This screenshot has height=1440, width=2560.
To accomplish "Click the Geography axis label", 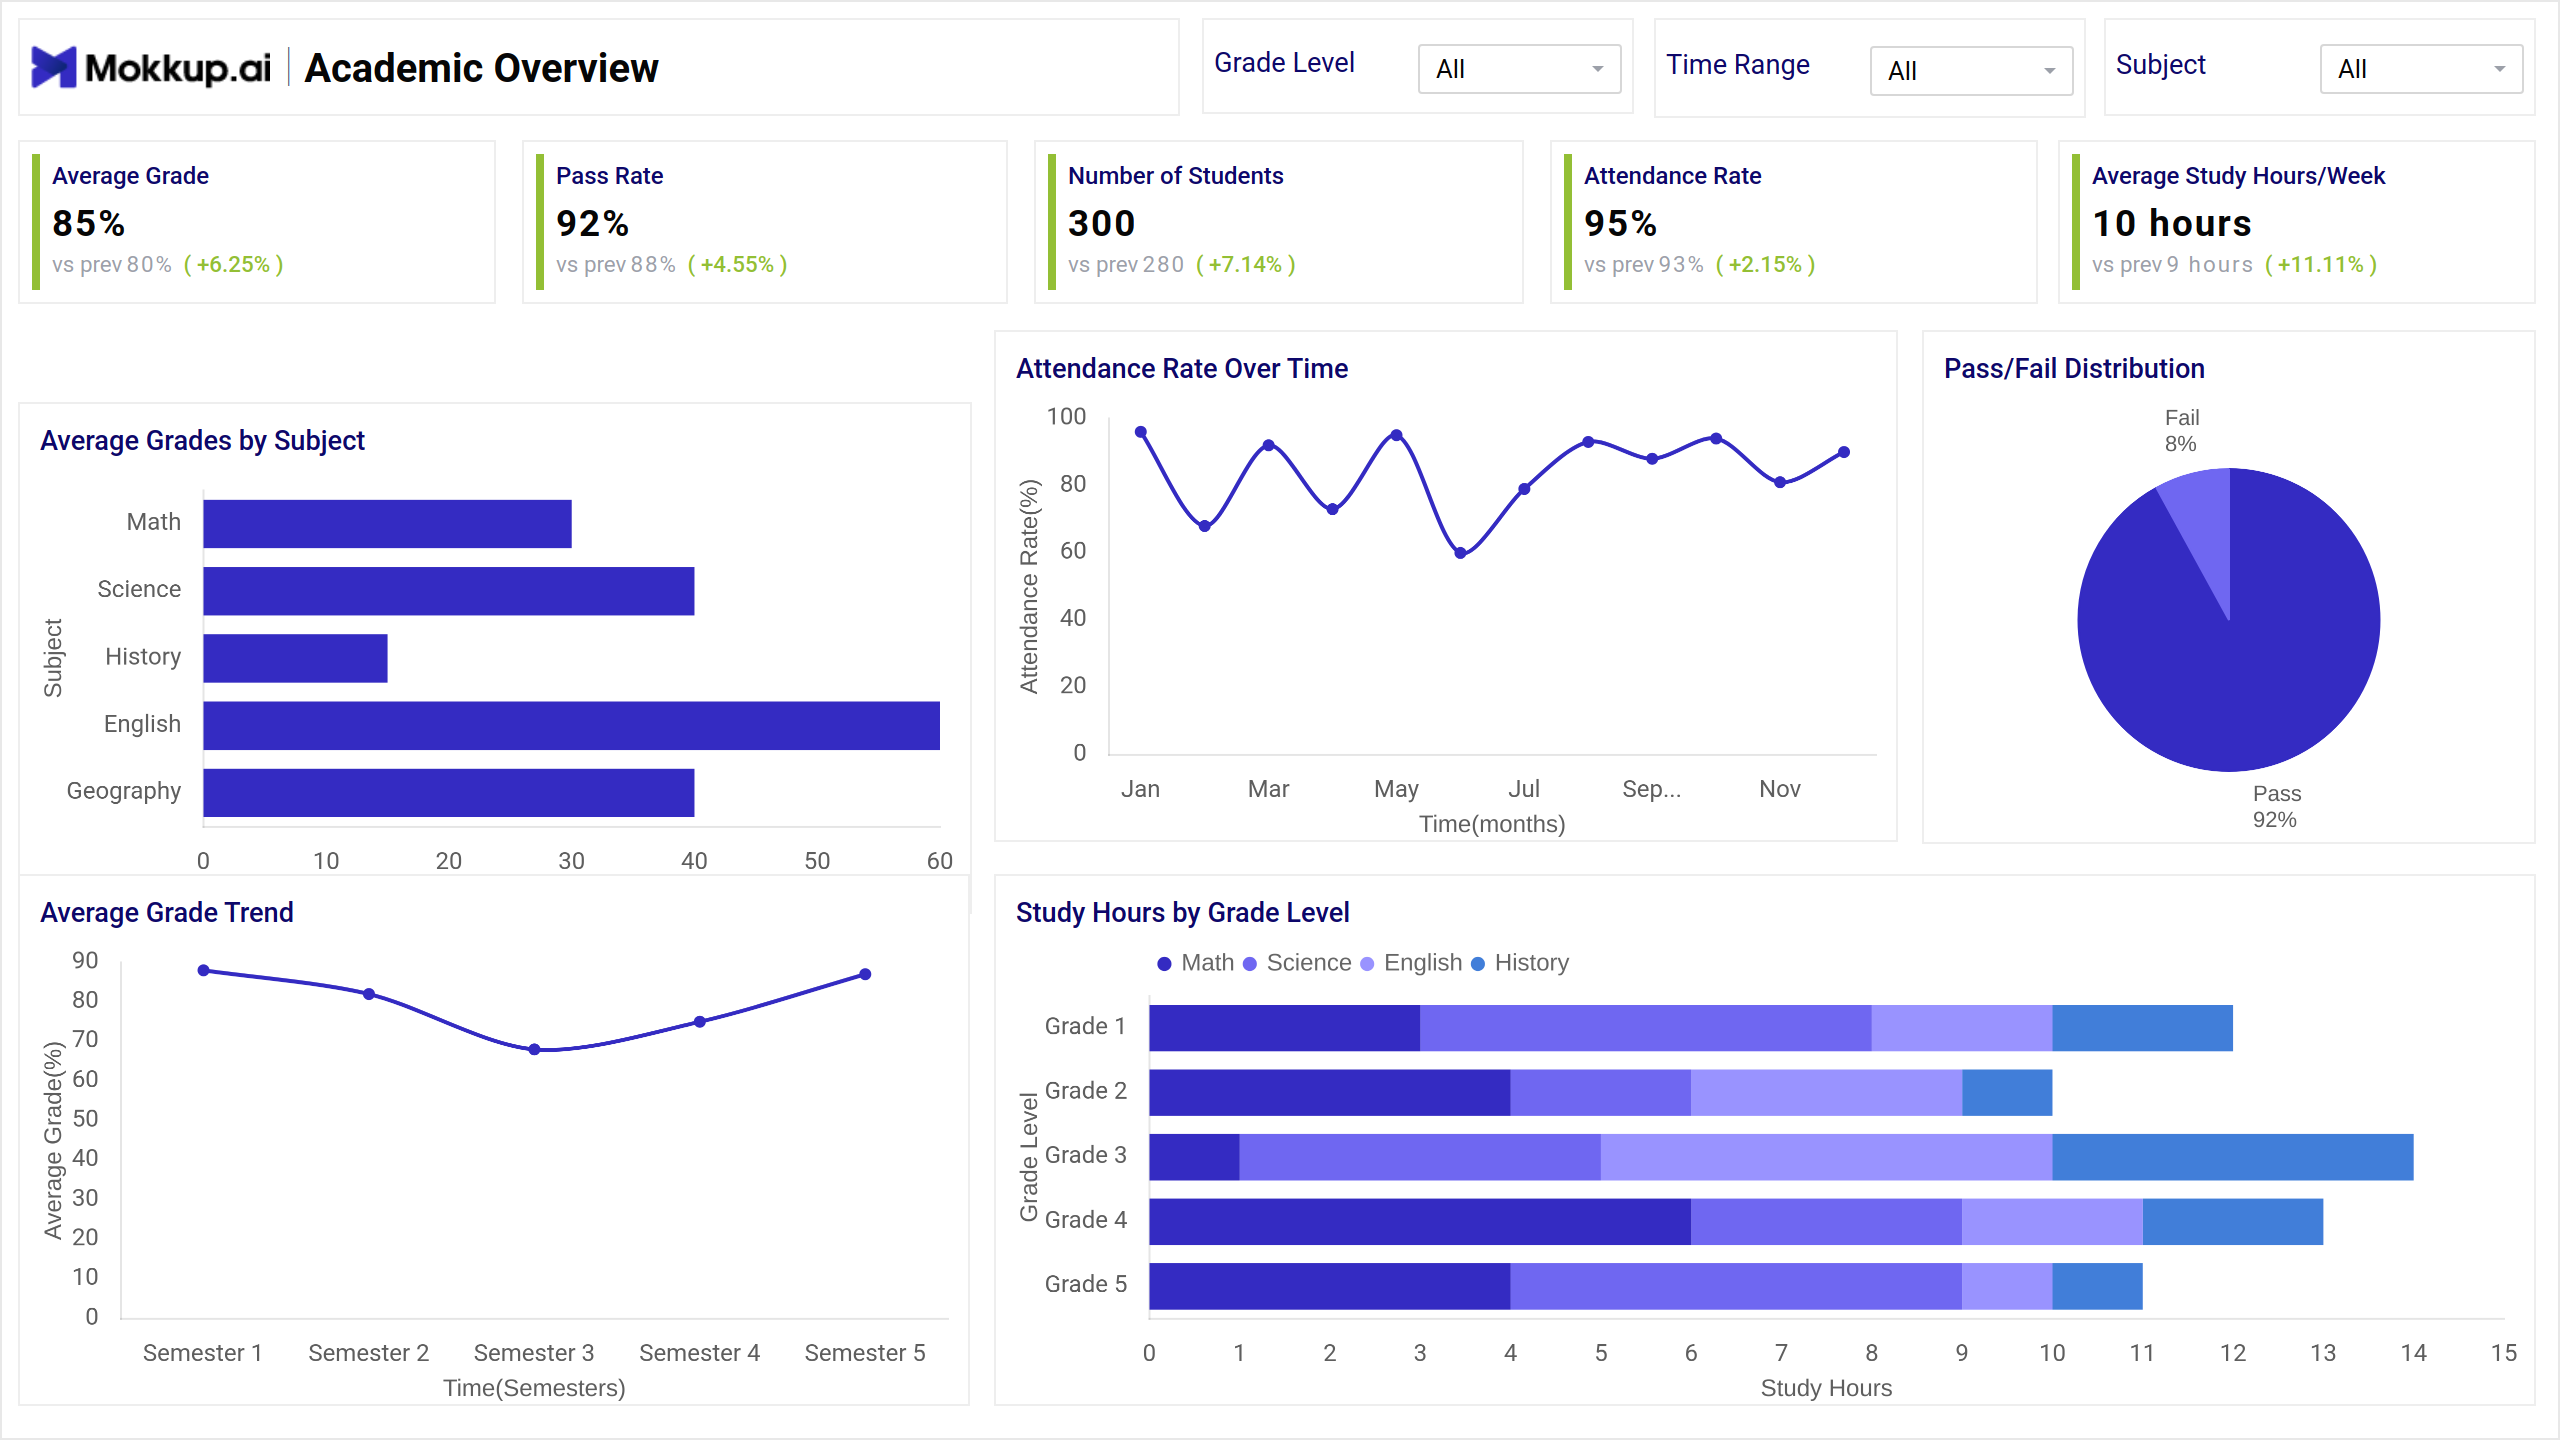I will coord(124,791).
